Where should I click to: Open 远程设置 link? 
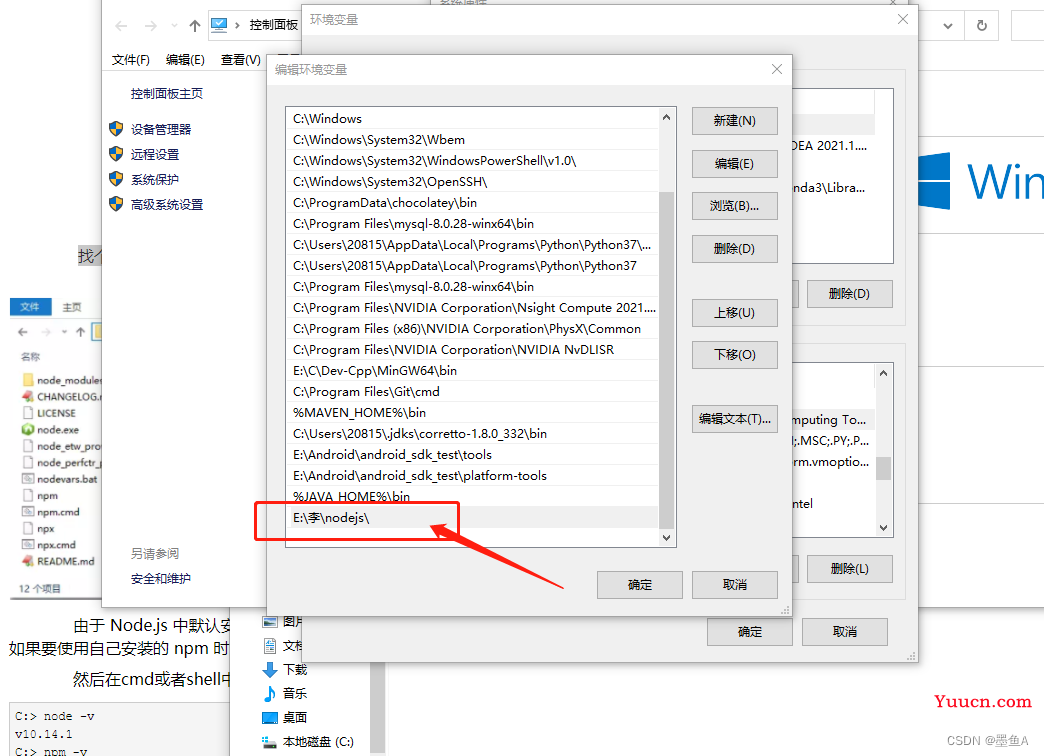coord(154,155)
